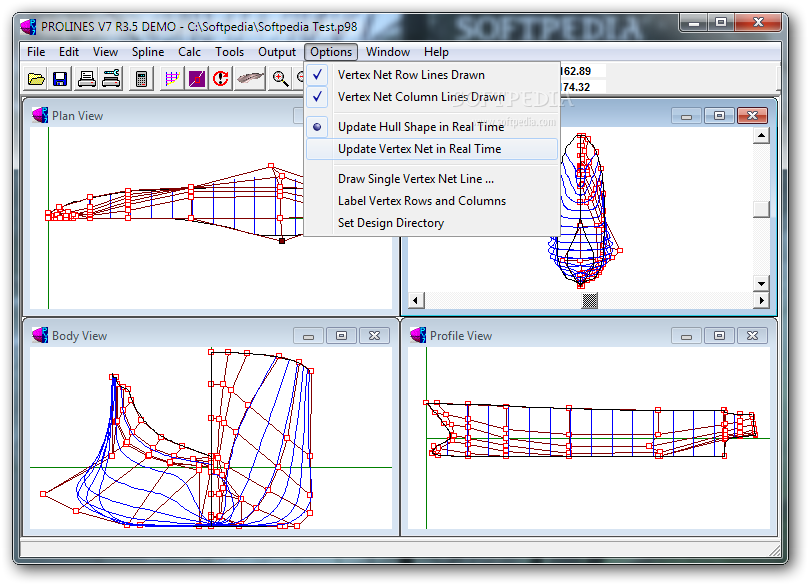Close the main PROLINES window
Viewport: 809px width, 585px height.
click(758, 23)
